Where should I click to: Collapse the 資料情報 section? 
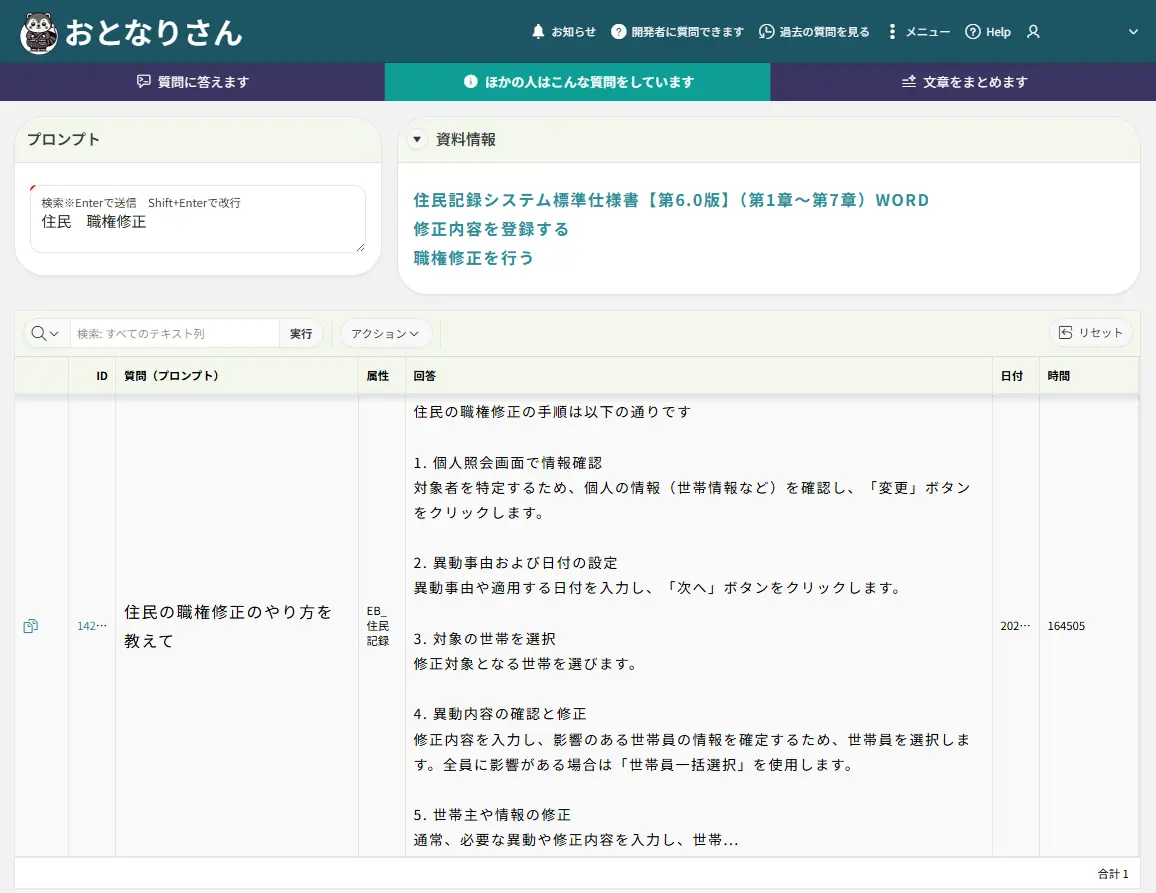[418, 140]
